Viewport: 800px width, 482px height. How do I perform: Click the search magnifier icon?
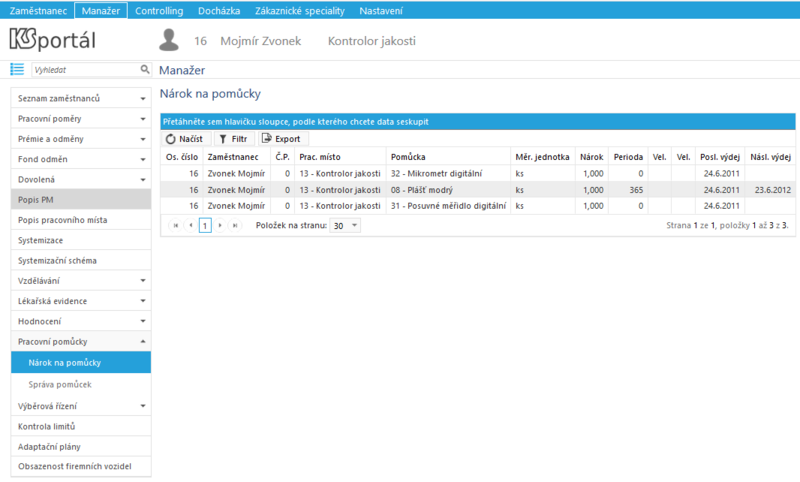(145, 69)
